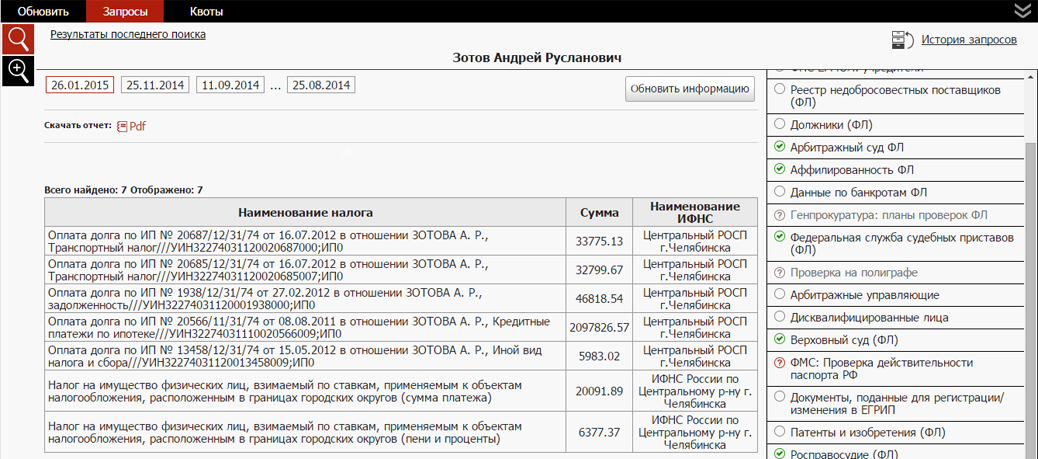Click the query history archive icon
This screenshot has height=459, width=1038.
click(902, 40)
